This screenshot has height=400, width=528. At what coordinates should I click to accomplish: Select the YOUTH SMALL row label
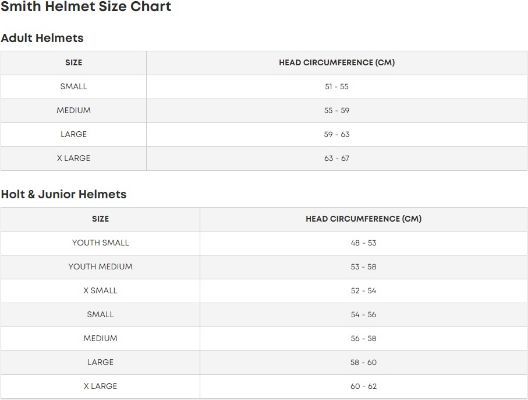tap(100, 243)
